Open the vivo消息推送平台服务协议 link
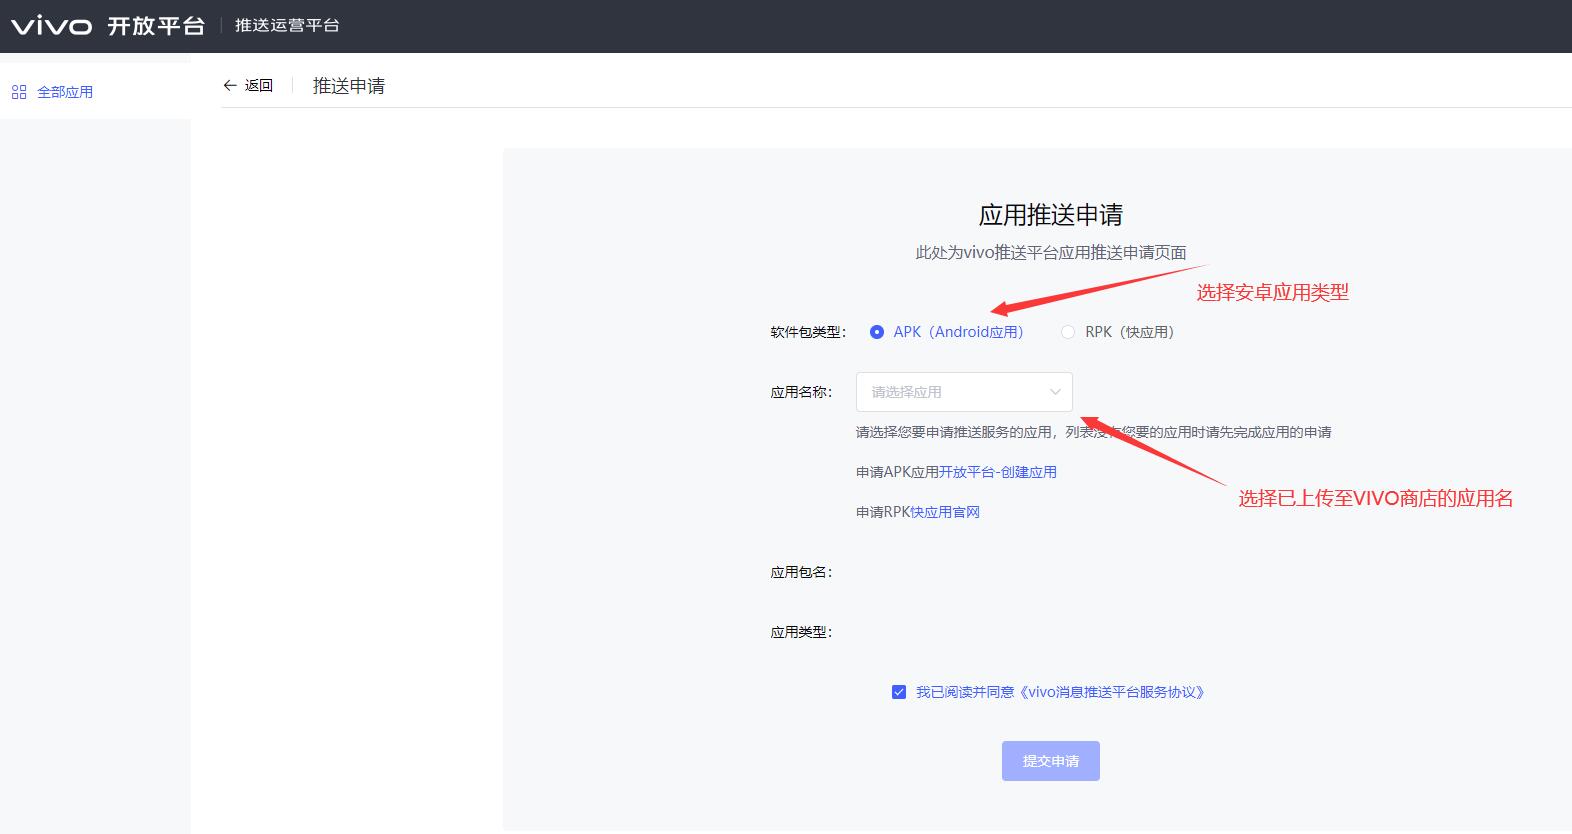 (x=1111, y=692)
